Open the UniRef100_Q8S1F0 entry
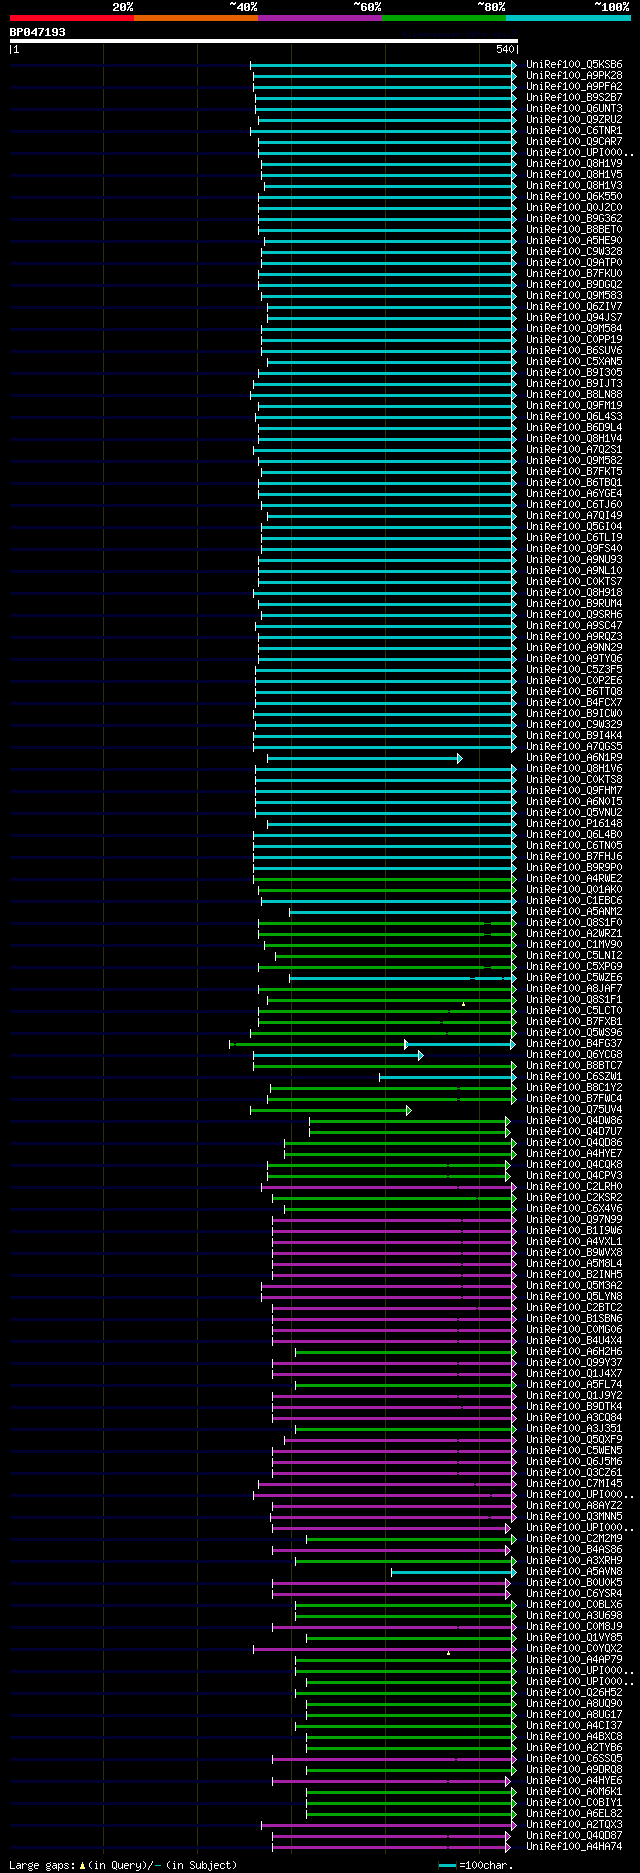The image size is (640, 1873). tap(574, 922)
